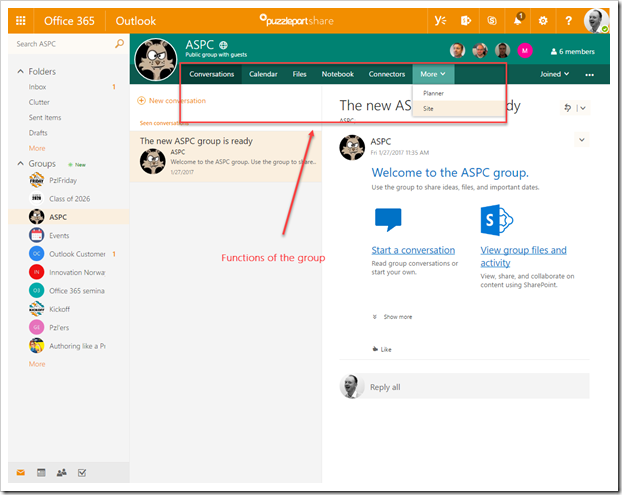This screenshot has height=495, width=622.
Task: Switch to Connectors tab
Action: 387,74
